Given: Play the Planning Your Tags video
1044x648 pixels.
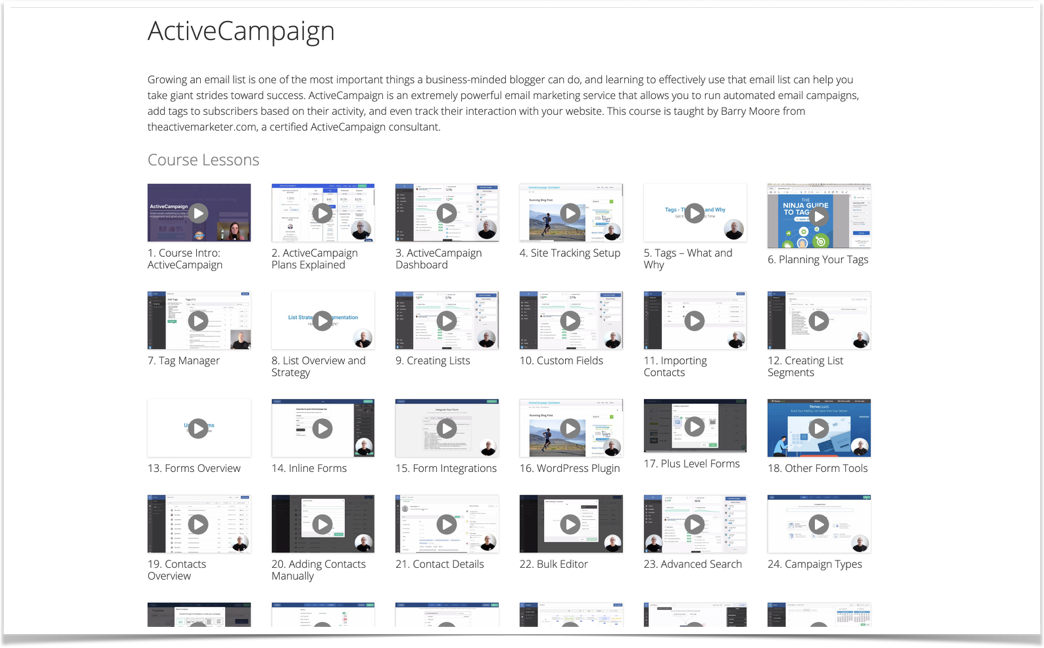Looking at the screenshot, I should pos(818,216).
